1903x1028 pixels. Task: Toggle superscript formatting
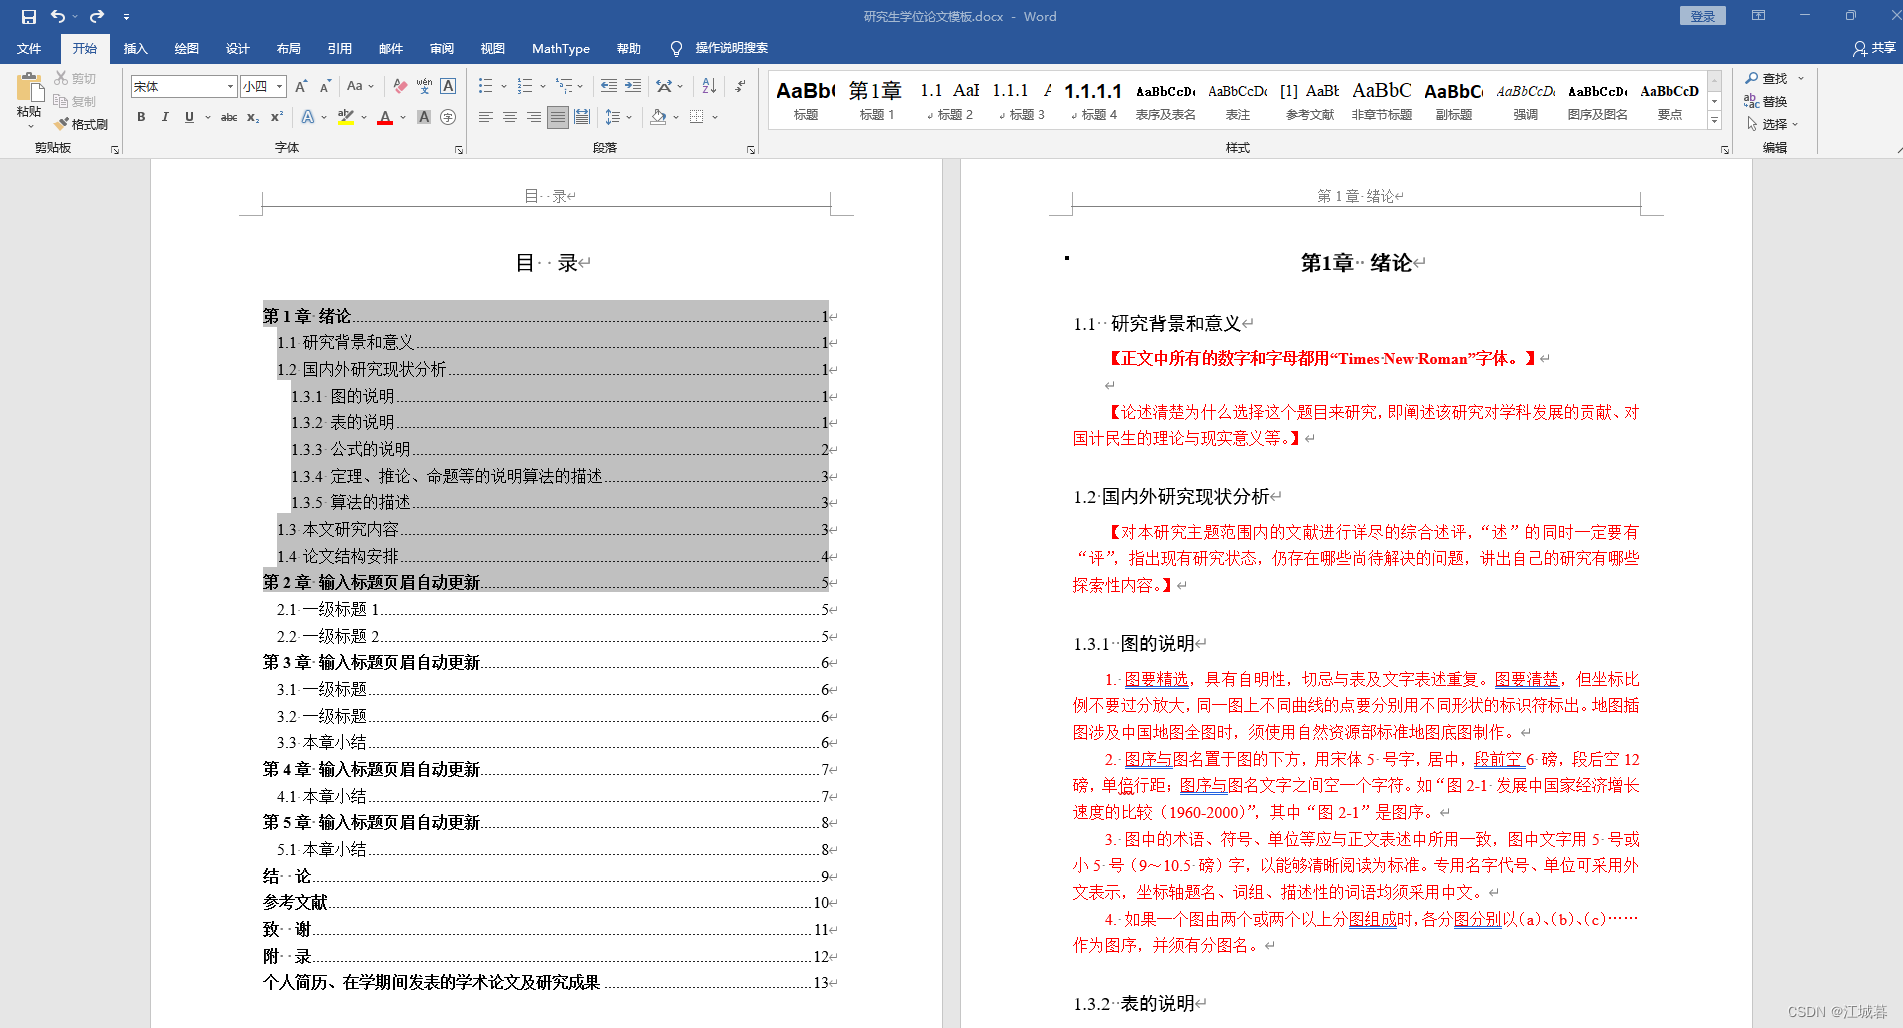[x=277, y=117]
